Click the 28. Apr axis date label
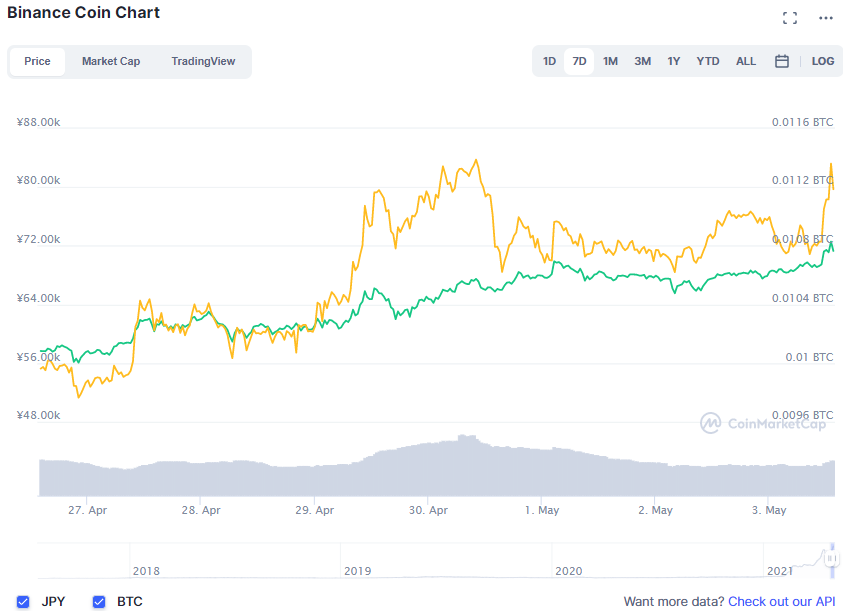Image resolution: width=843 pixels, height=616 pixels. pyautogui.click(x=201, y=510)
